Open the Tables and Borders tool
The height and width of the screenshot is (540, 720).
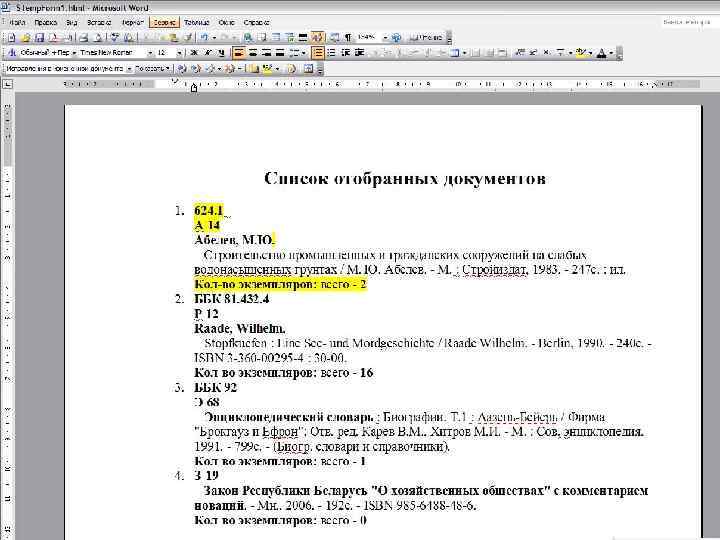tap(262, 38)
